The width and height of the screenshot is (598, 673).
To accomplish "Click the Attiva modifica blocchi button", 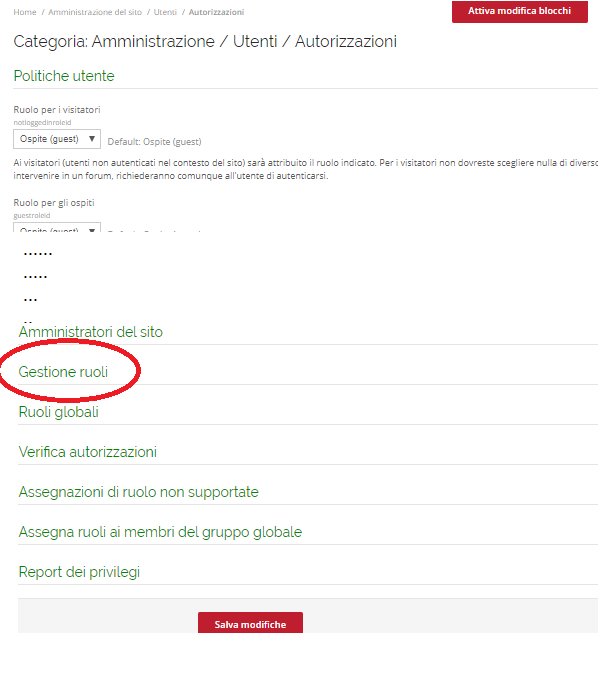I will pos(519,12).
